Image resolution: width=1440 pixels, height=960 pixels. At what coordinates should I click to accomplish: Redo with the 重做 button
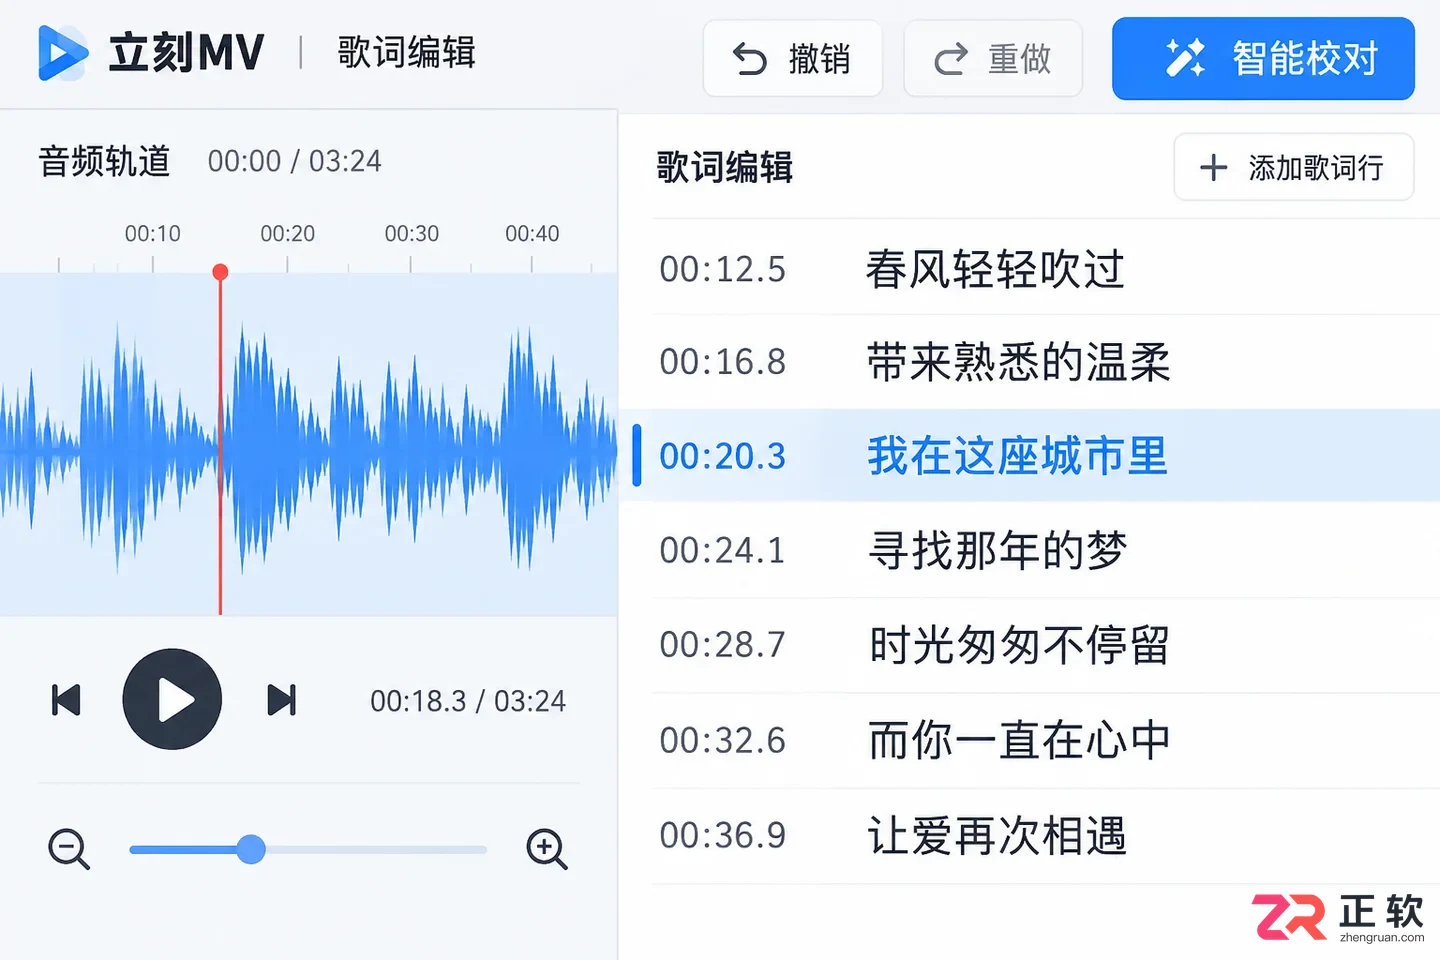click(993, 59)
